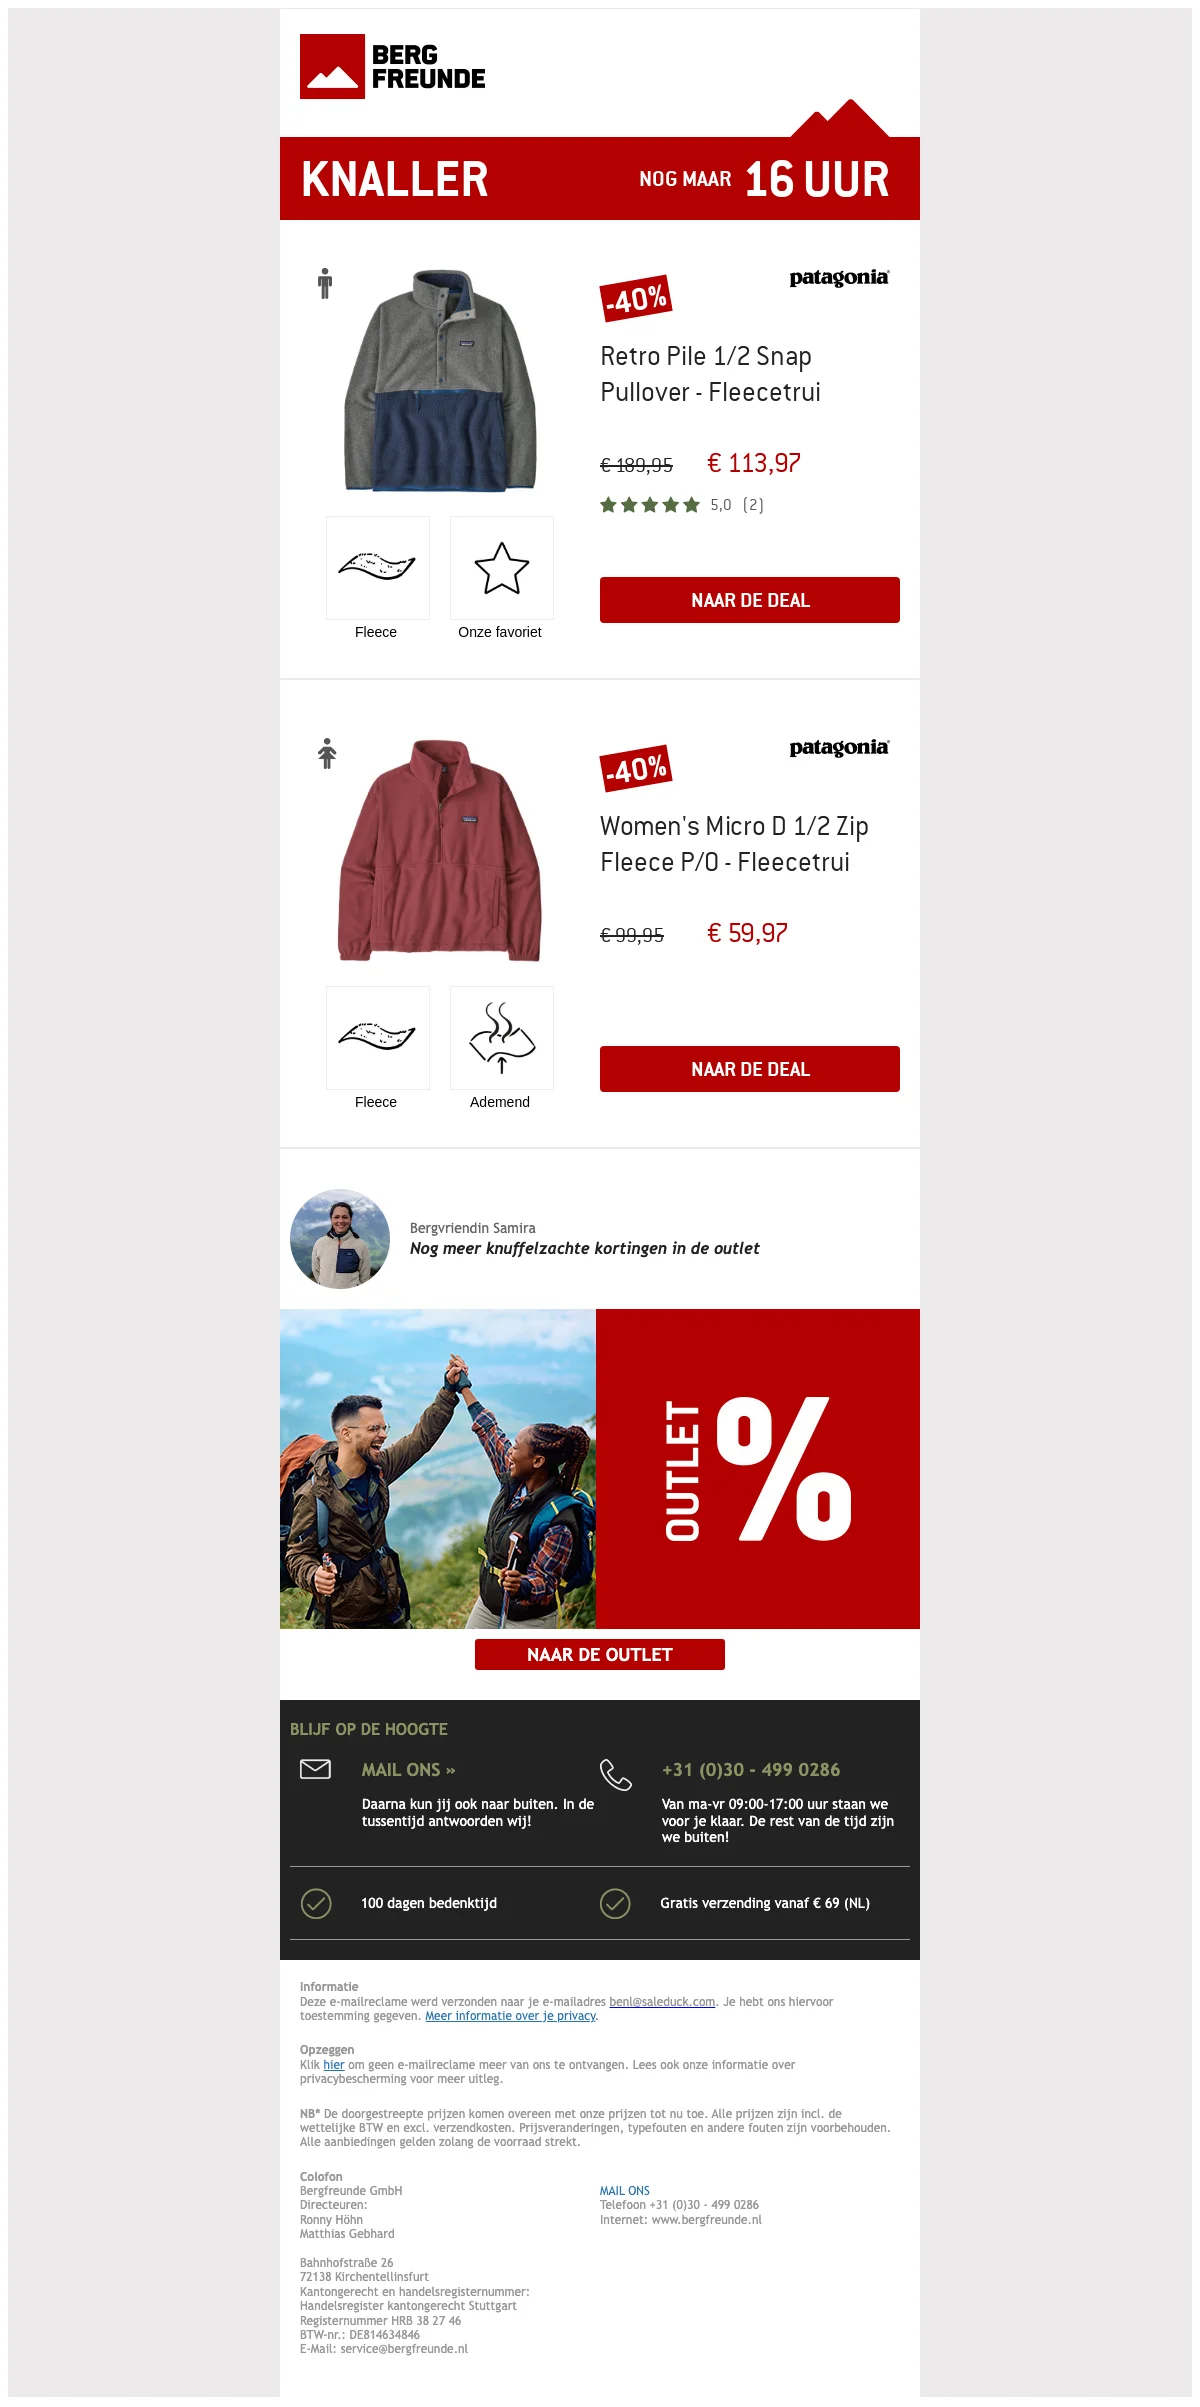
Task: Click the NAAR DE OUTLET button
Action: click(x=600, y=1654)
